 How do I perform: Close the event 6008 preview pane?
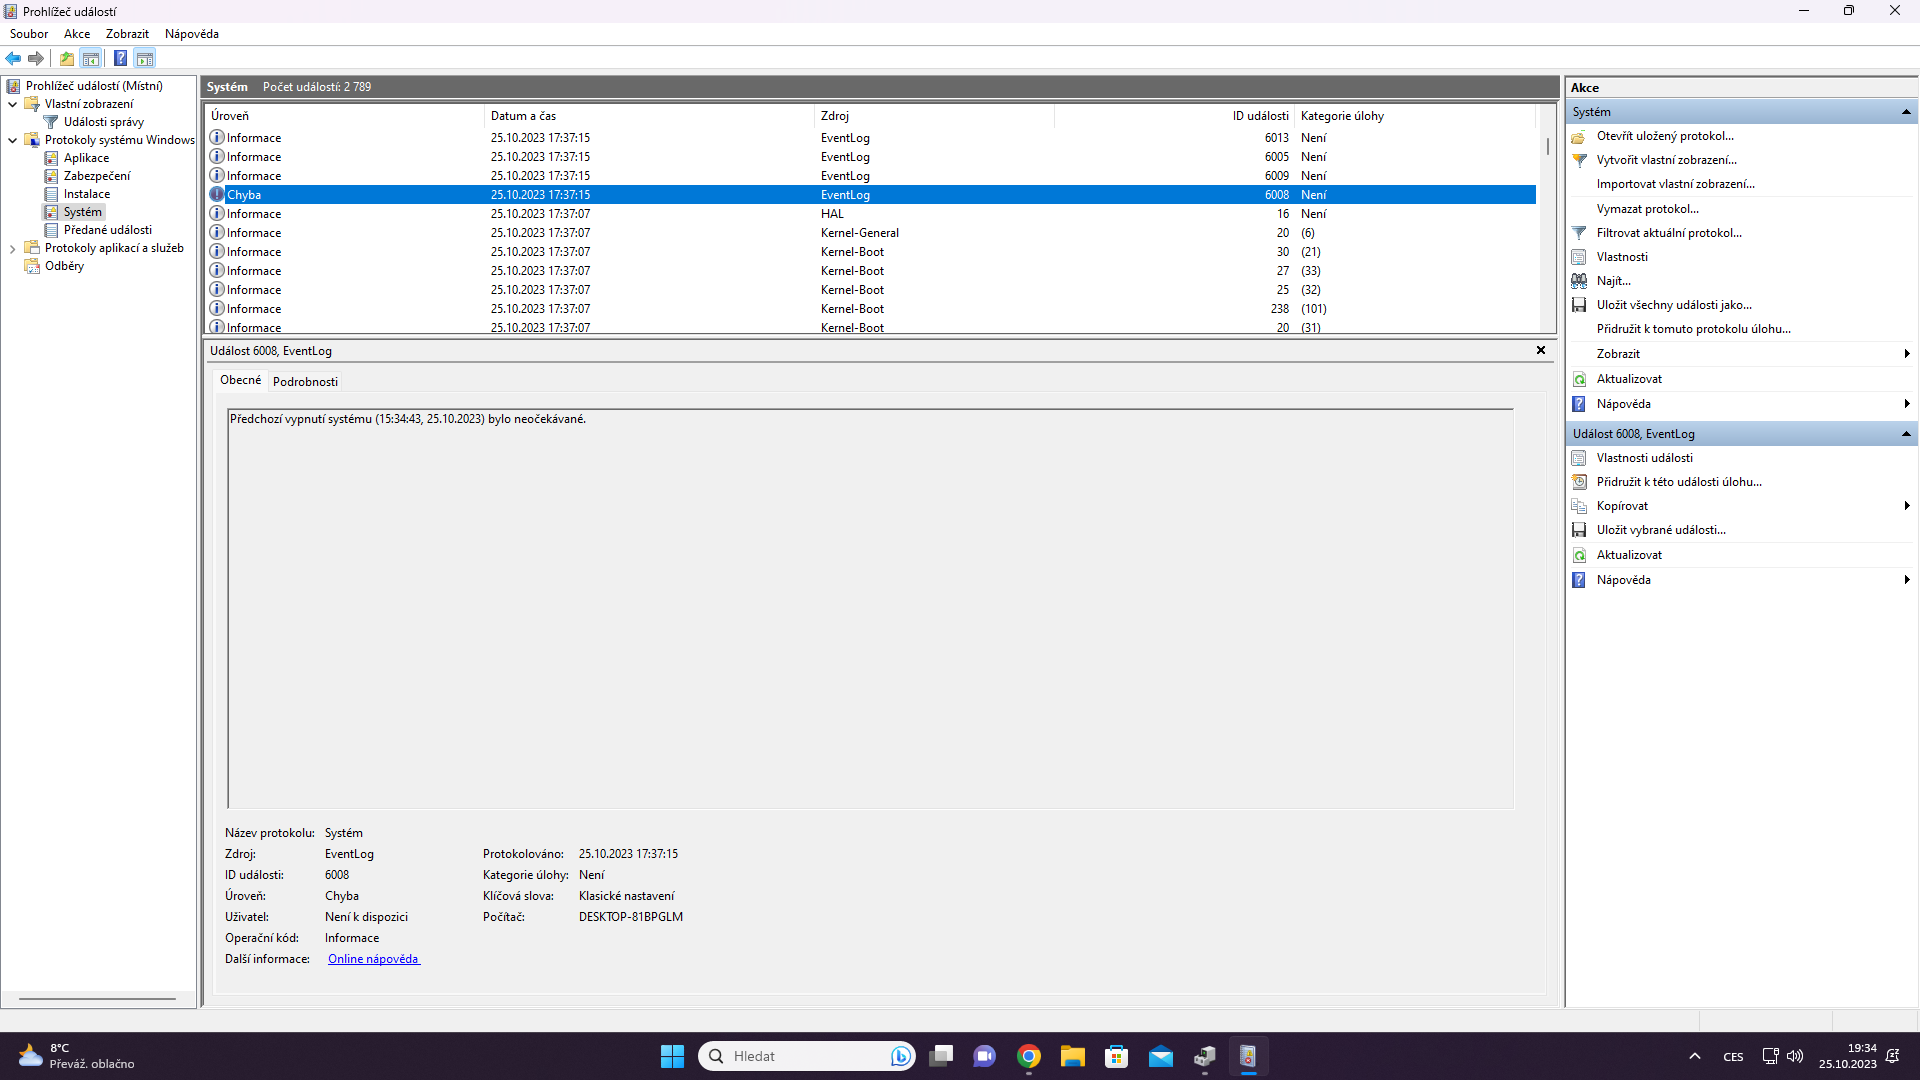[x=1540, y=350]
